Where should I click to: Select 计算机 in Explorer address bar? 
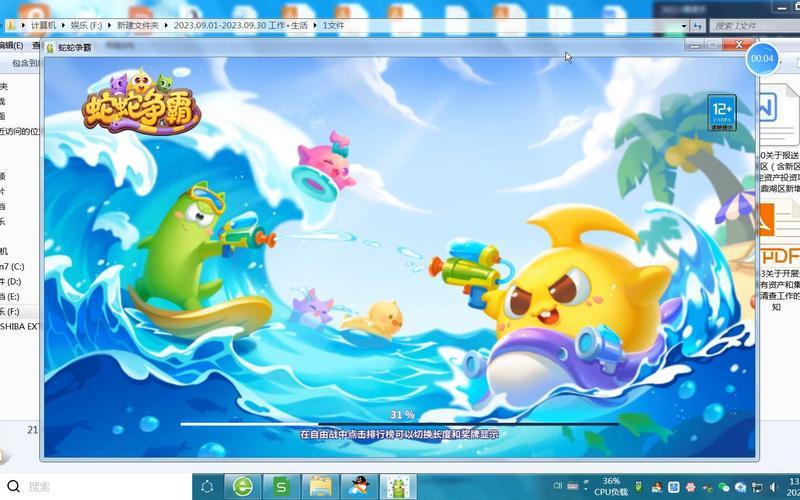click(x=43, y=25)
